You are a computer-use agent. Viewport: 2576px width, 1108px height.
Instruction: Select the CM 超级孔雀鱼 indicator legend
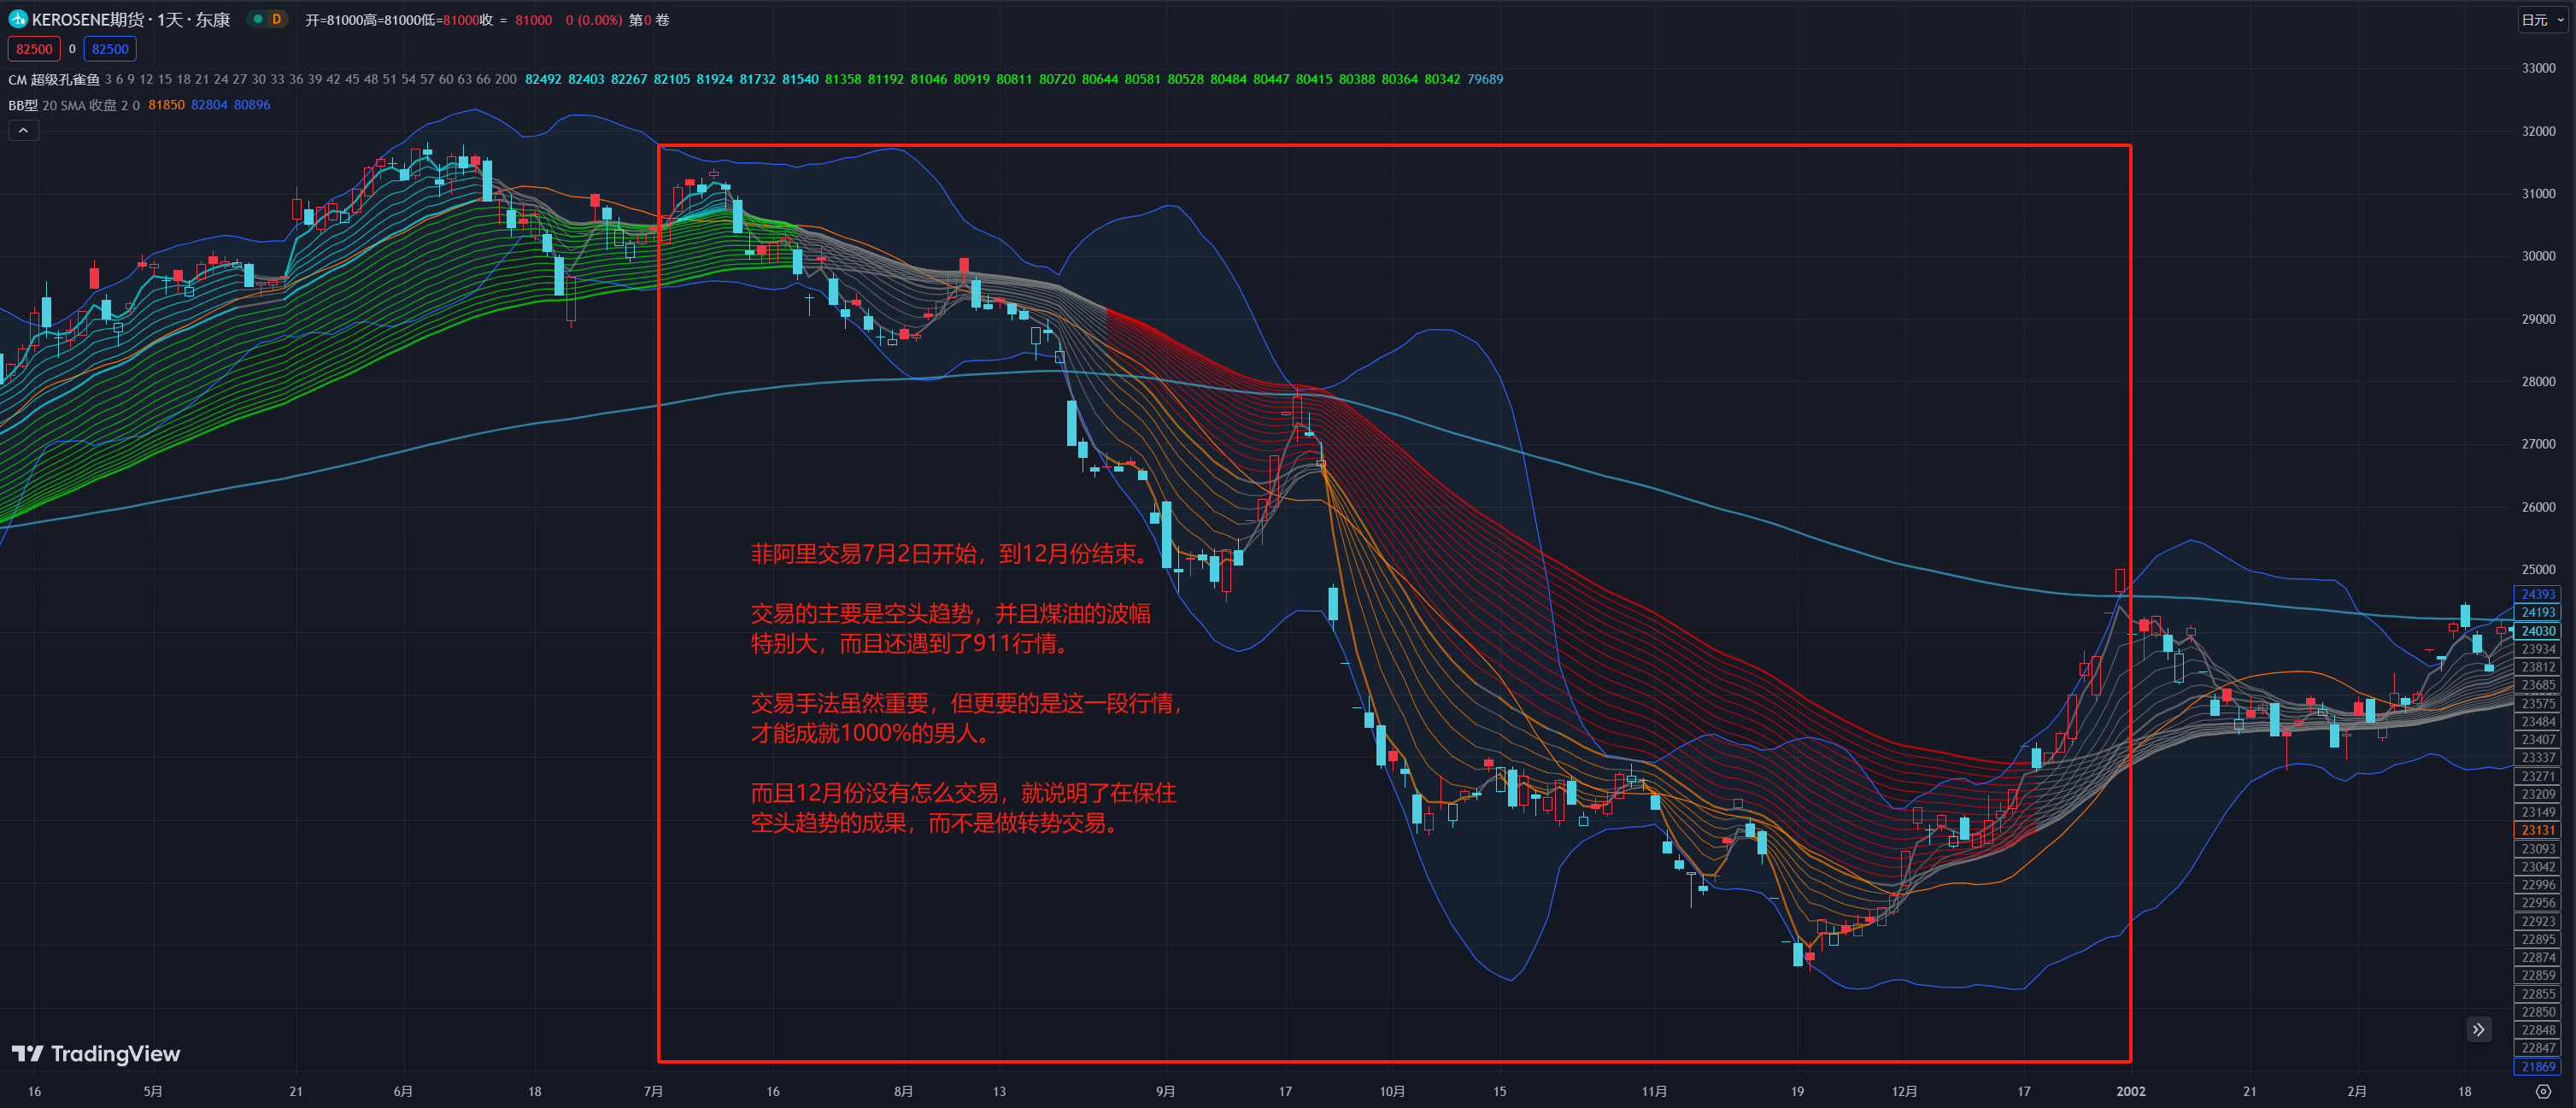54,79
